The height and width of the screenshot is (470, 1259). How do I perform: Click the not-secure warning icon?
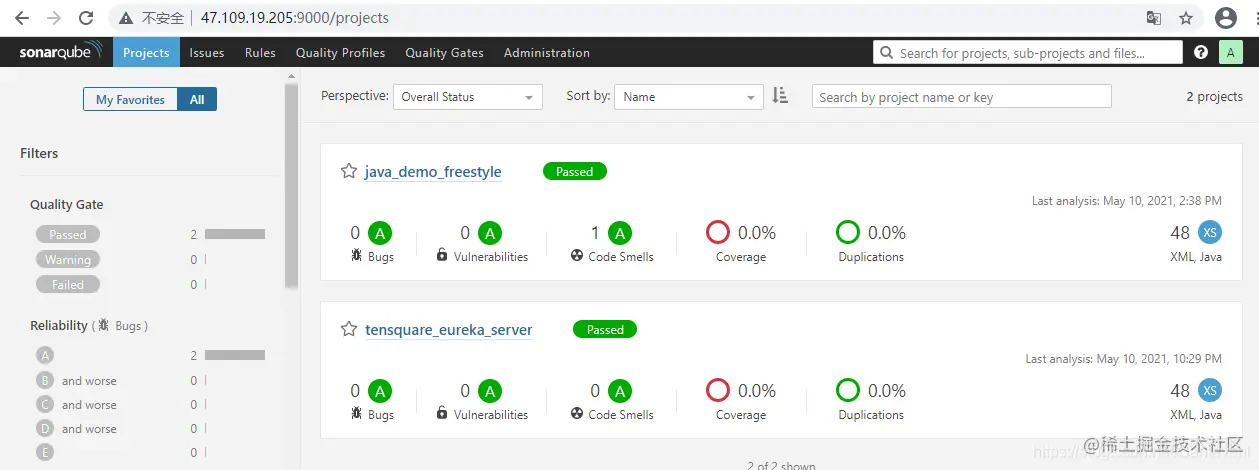(126, 18)
